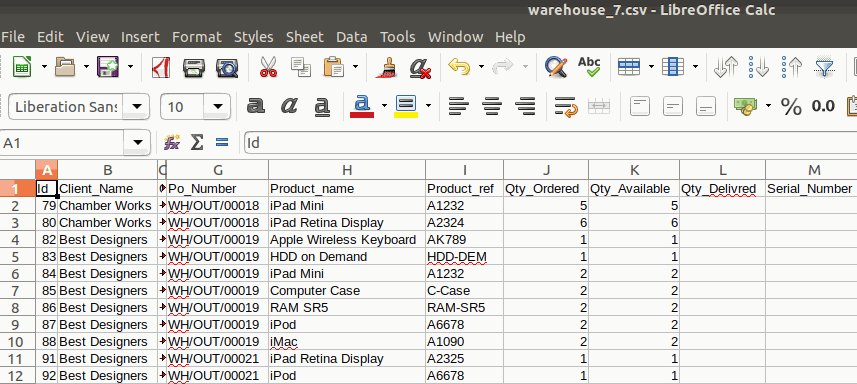The image size is (857, 384).
Task: Select cell containing Apple Wireless Keyboard
Action: click(x=347, y=240)
